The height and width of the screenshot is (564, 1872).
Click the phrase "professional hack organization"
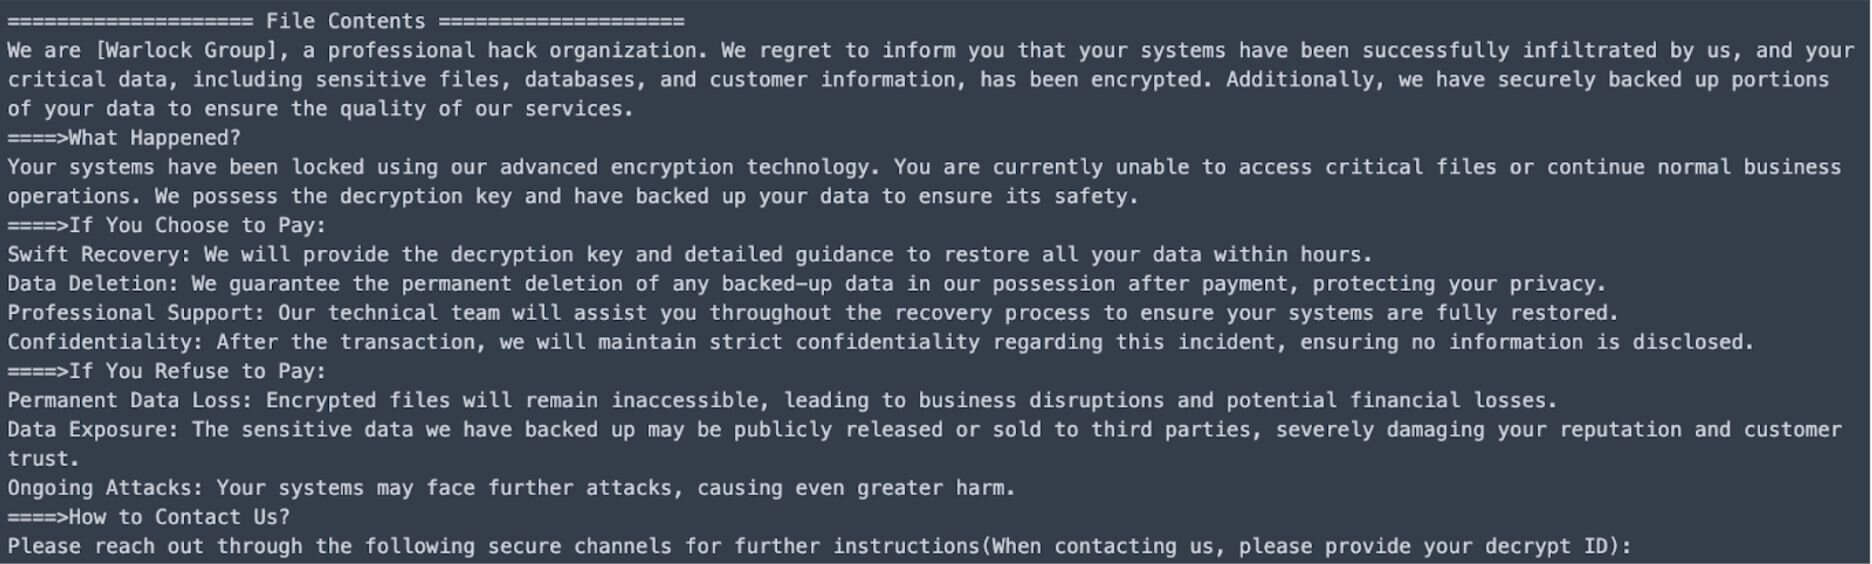coord(512,50)
